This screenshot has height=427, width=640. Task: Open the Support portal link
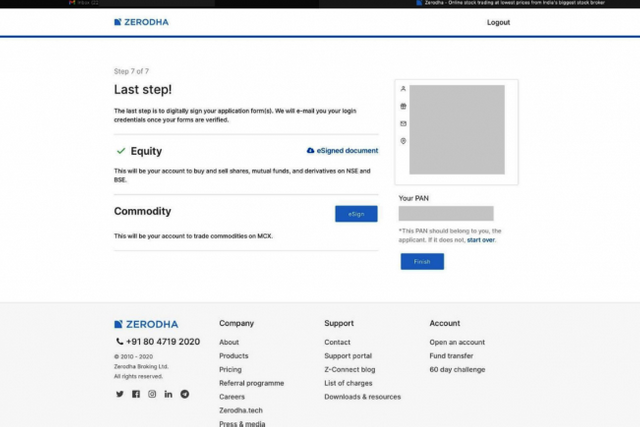pos(348,356)
